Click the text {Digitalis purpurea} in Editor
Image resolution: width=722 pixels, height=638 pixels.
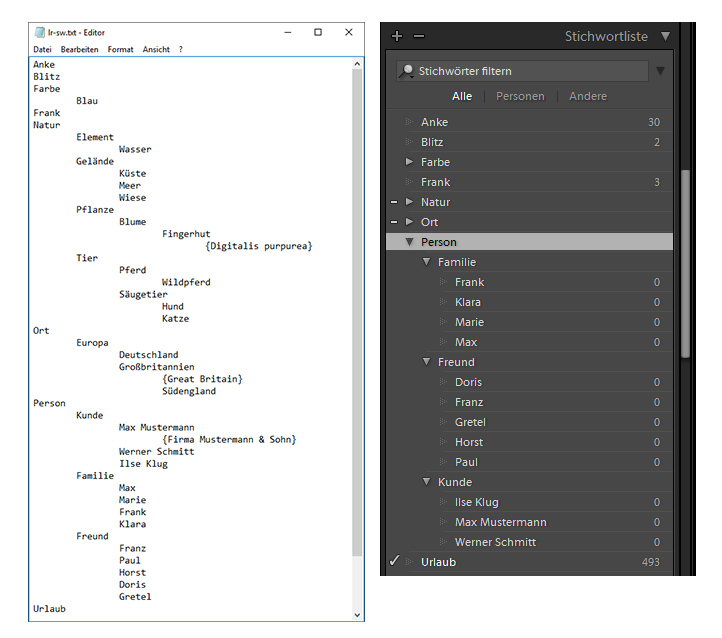tap(259, 246)
